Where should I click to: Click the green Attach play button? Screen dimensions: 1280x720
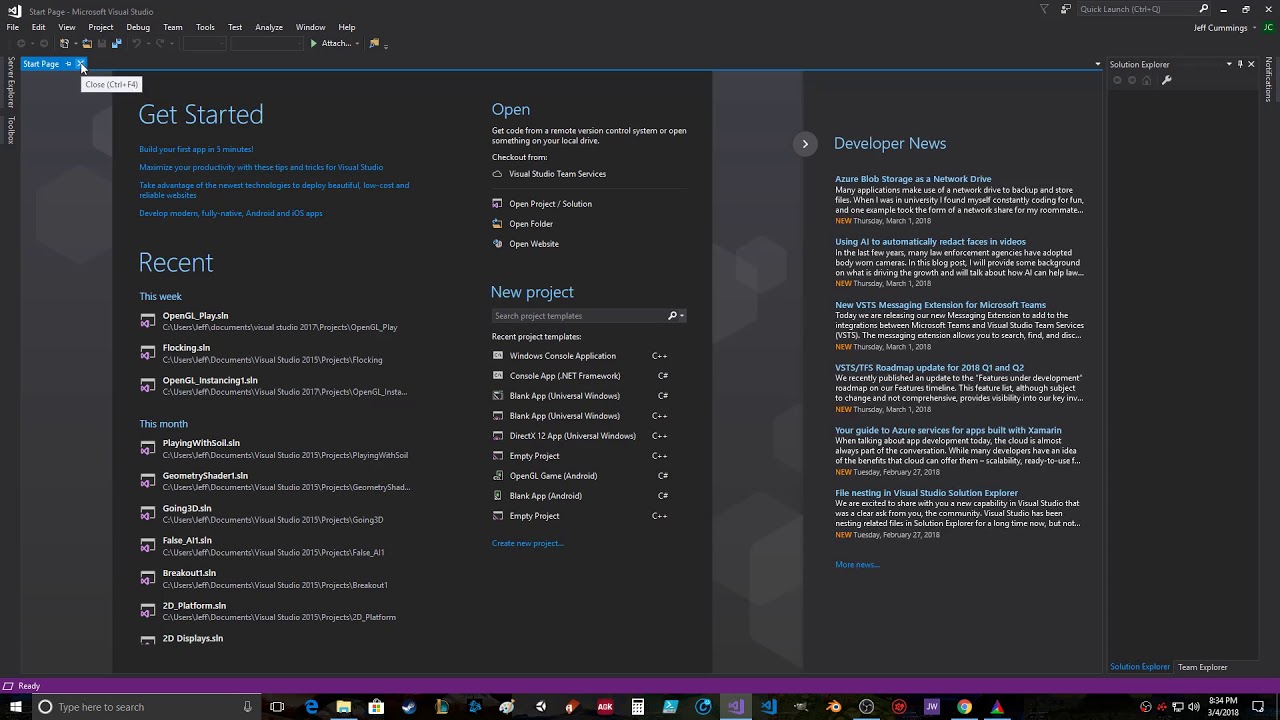(x=313, y=43)
